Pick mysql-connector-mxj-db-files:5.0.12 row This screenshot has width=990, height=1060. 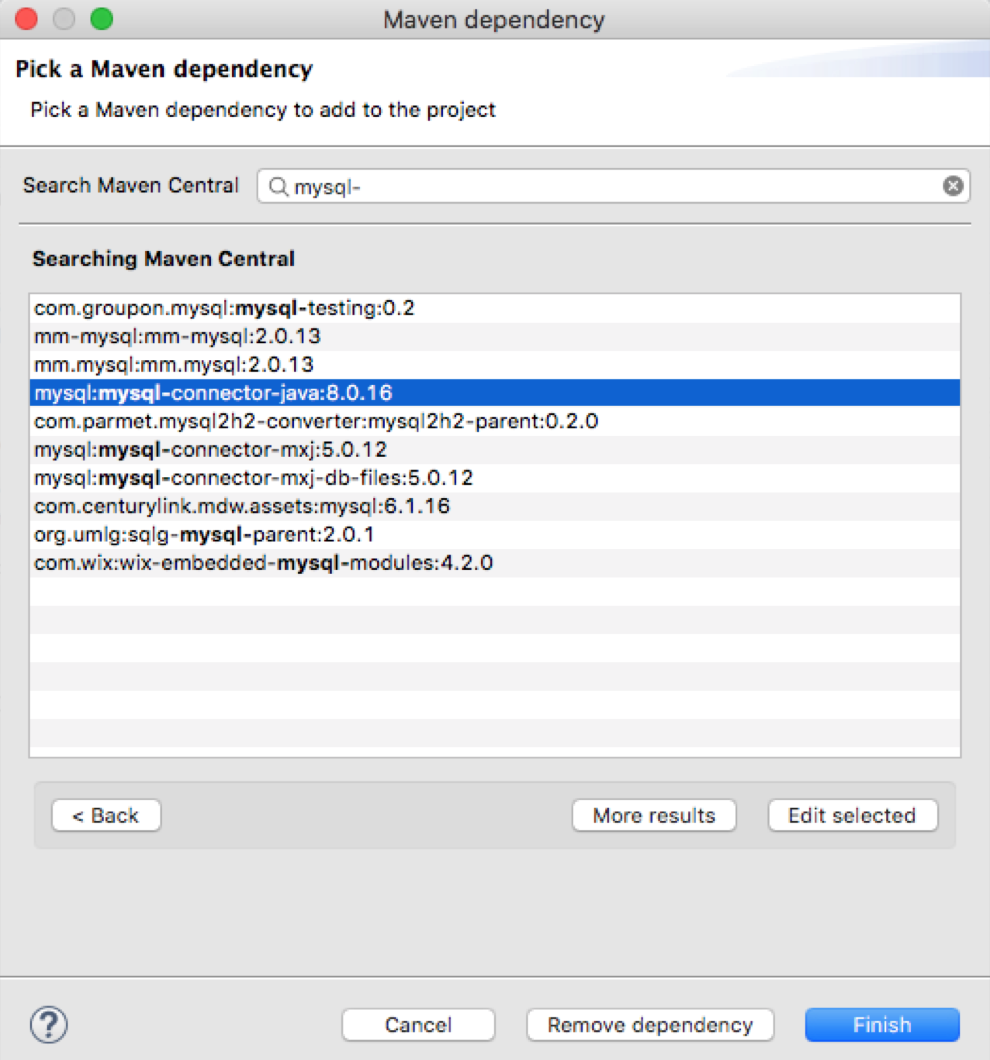[x=494, y=478]
